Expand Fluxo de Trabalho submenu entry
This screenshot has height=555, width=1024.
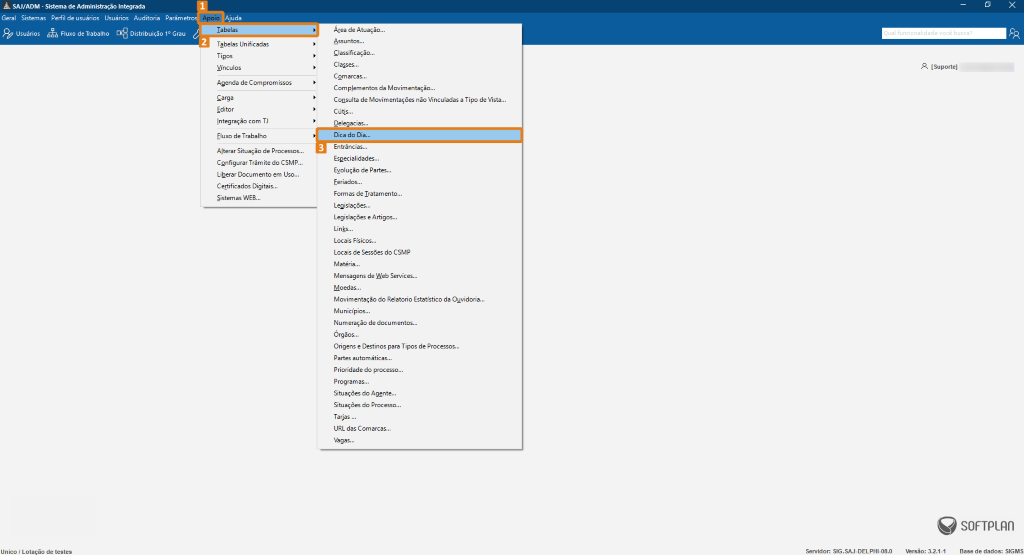click(x=259, y=136)
